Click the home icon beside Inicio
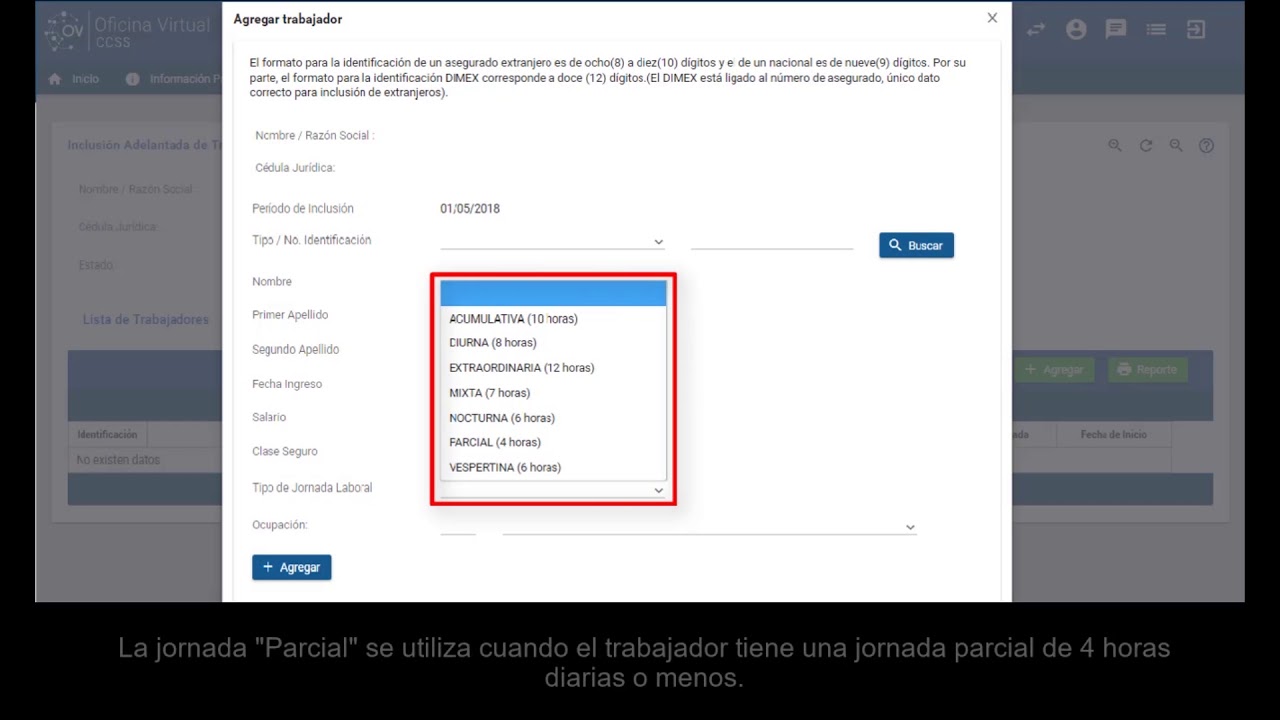 pyautogui.click(x=54, y=79)
